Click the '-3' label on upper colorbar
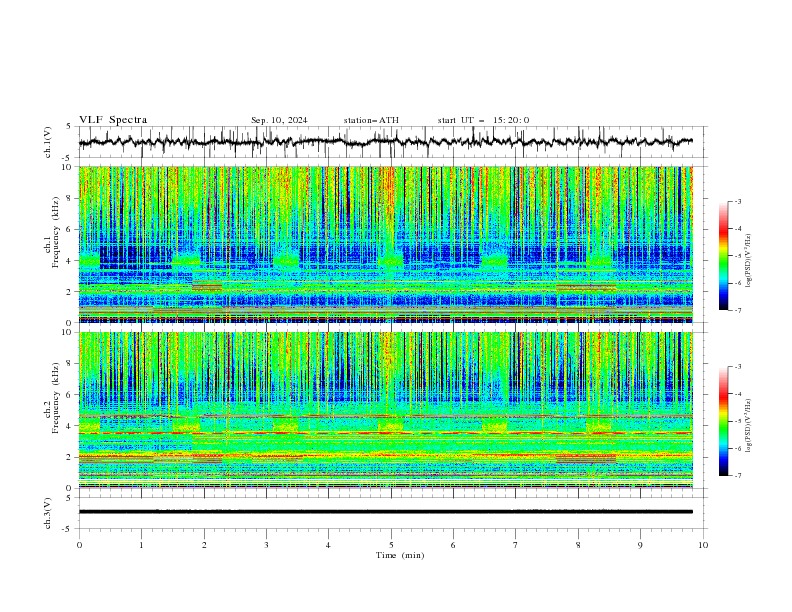Image resolution: width=792 pixels, height=612 pixels. [x=737, y=201]
